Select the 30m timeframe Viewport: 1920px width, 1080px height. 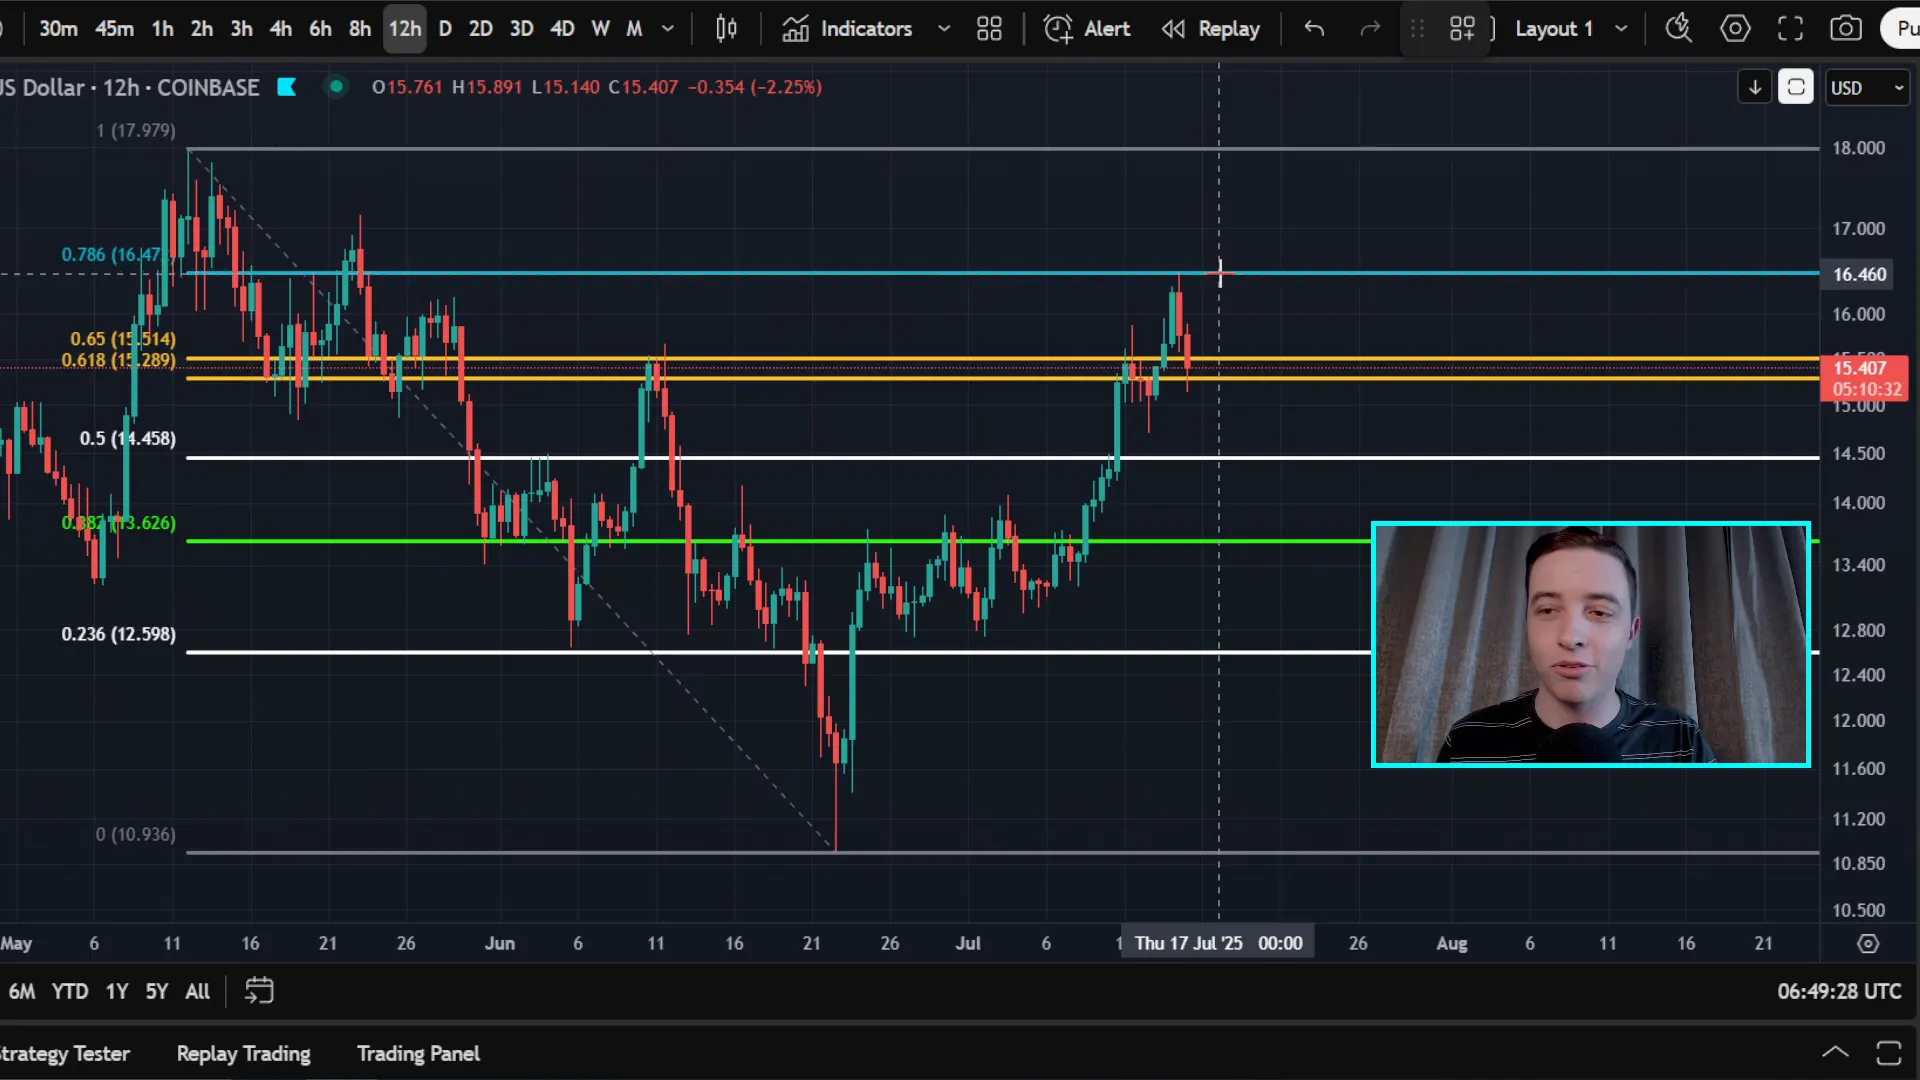tap(58, 29)
